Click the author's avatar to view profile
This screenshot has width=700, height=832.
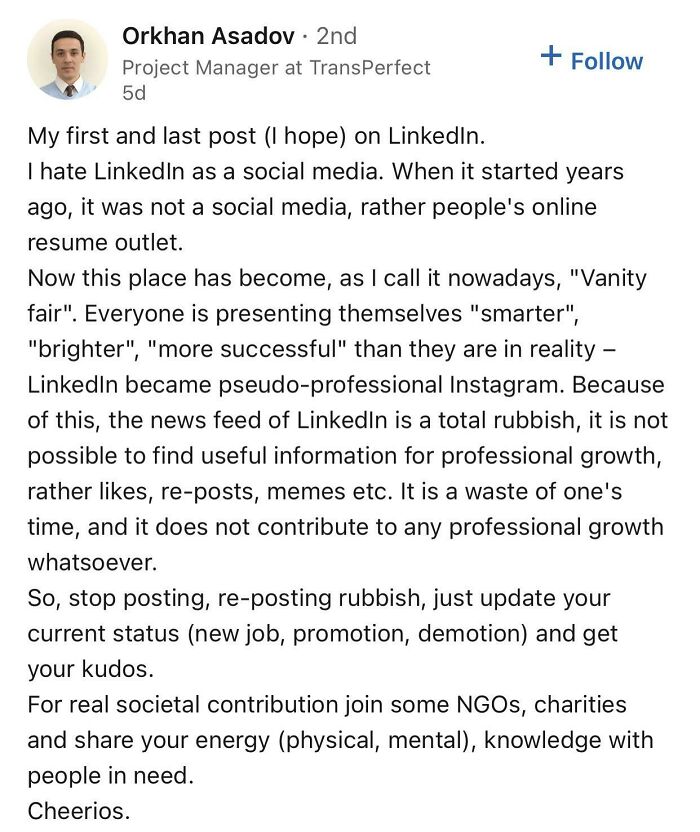(67, 58)
